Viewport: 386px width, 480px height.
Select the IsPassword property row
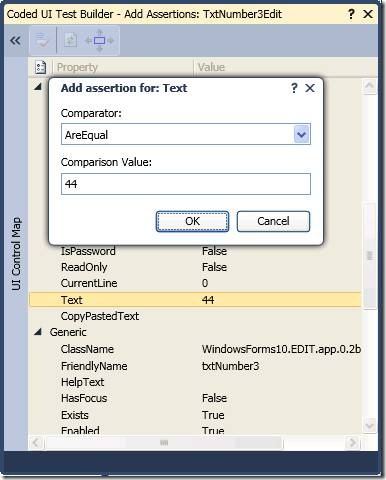(x=195, y=251)
